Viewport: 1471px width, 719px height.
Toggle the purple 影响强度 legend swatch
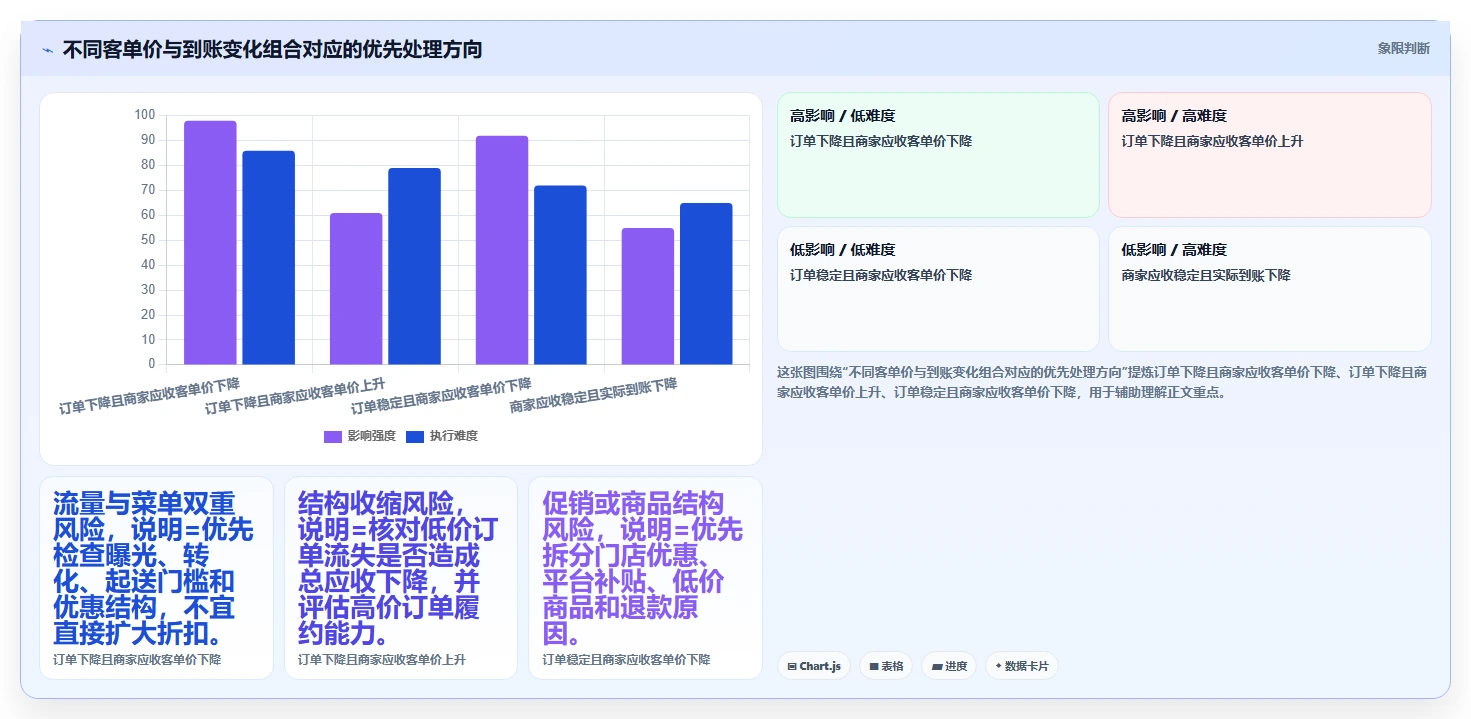[333, 436]
